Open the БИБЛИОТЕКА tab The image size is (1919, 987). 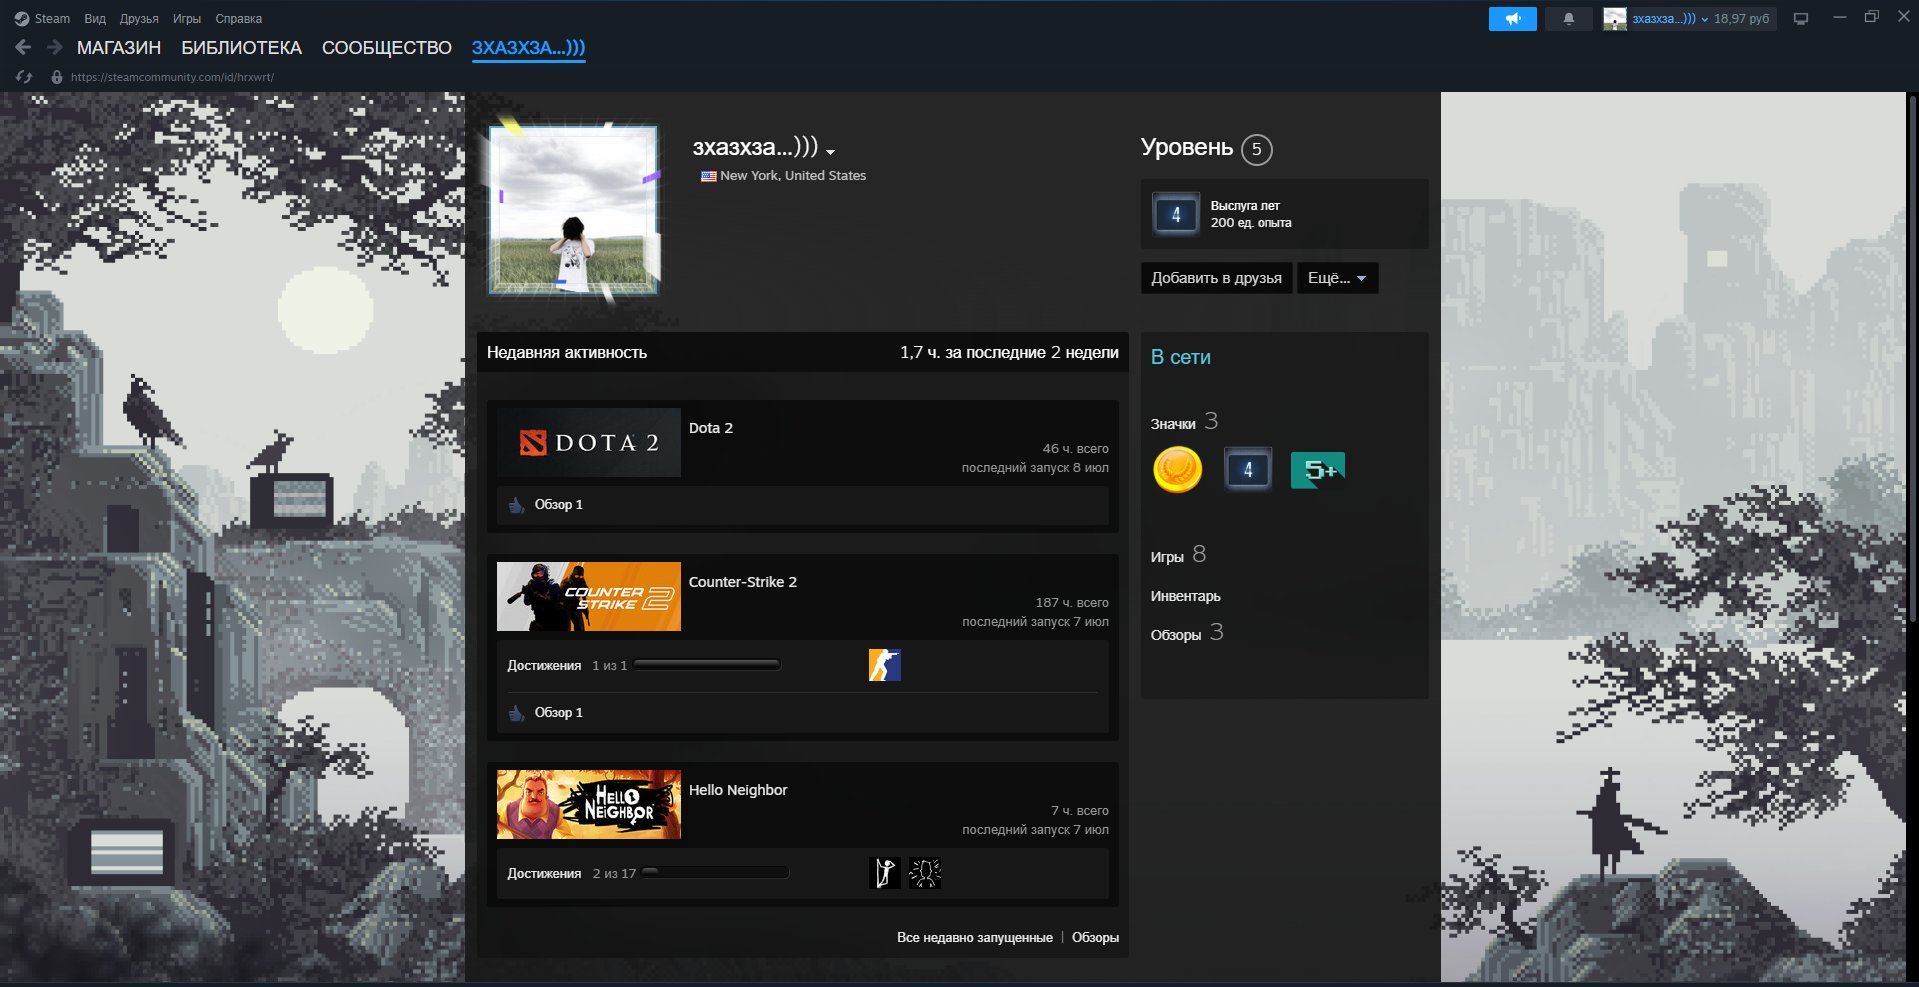click(x=241, y=48)
